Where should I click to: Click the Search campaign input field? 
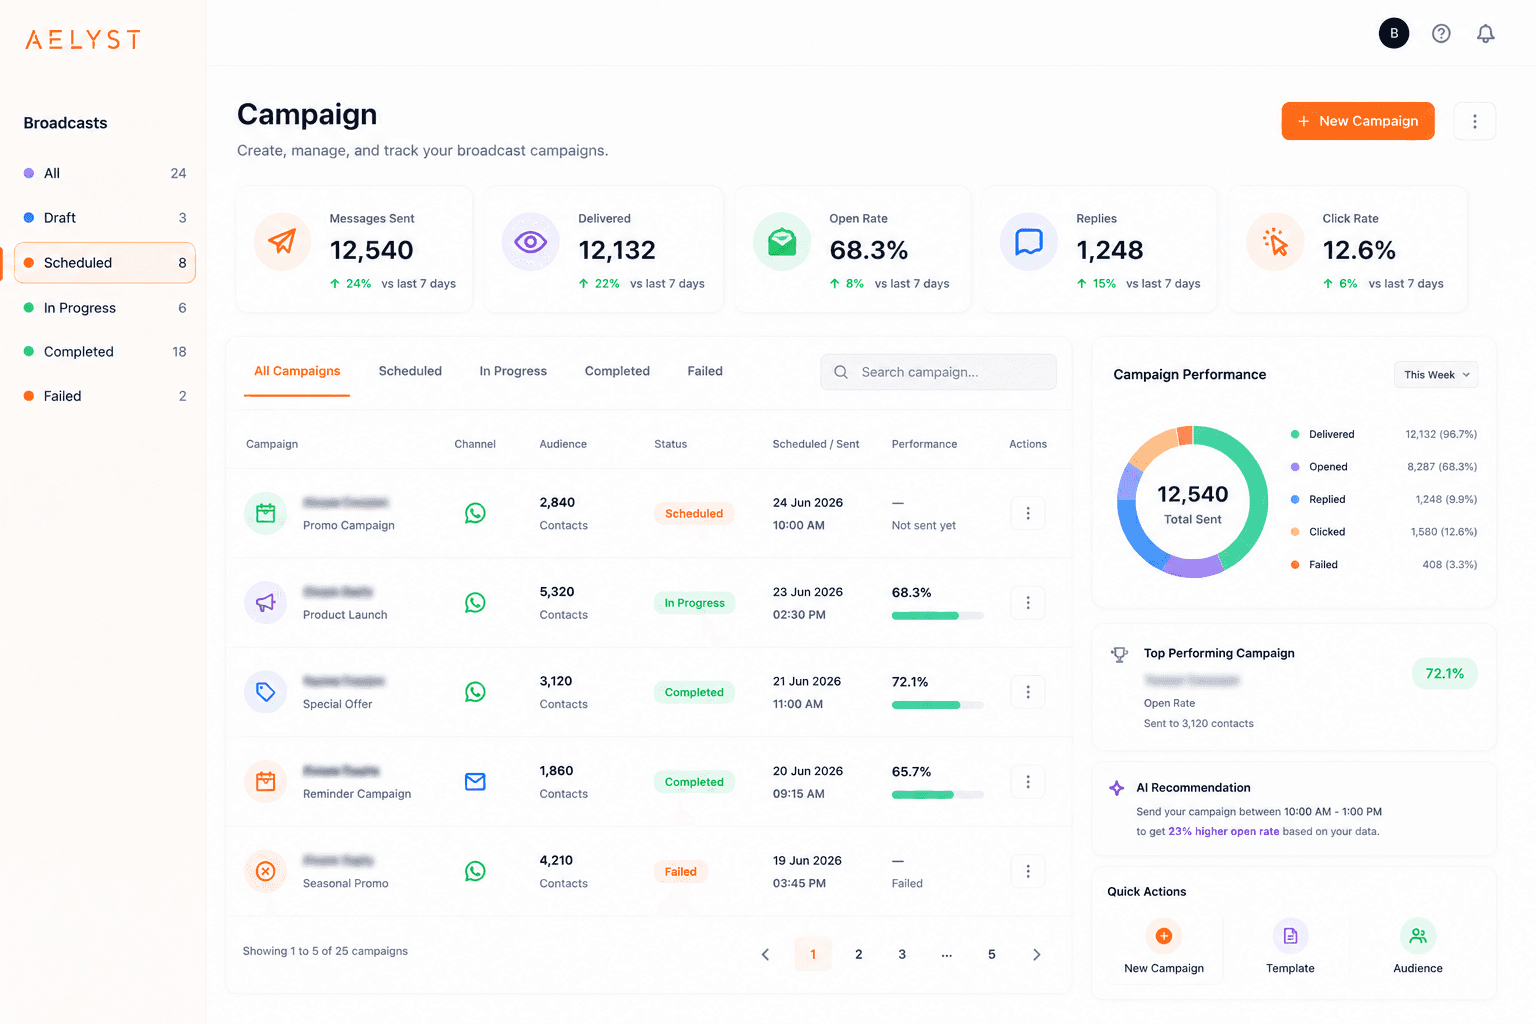(x=938, y=372)
